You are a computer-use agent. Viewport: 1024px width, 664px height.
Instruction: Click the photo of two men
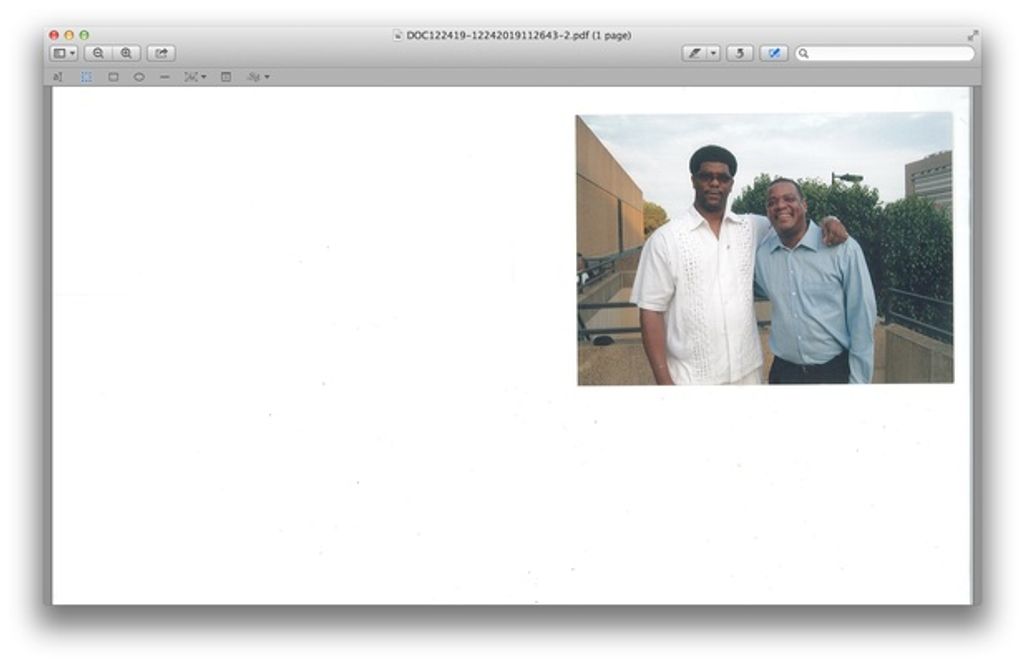click(x=765, y=249)
